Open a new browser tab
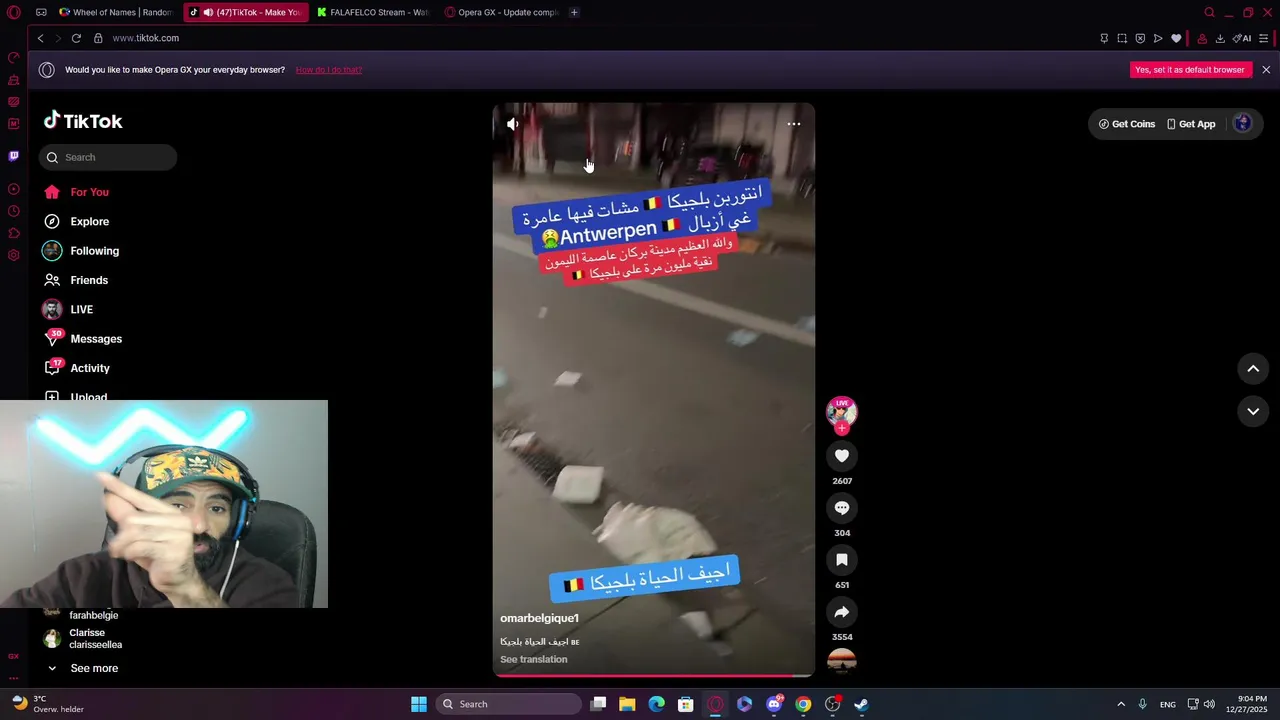The image size is (1280, 720). pyautogui.click(x=574, y=12)
